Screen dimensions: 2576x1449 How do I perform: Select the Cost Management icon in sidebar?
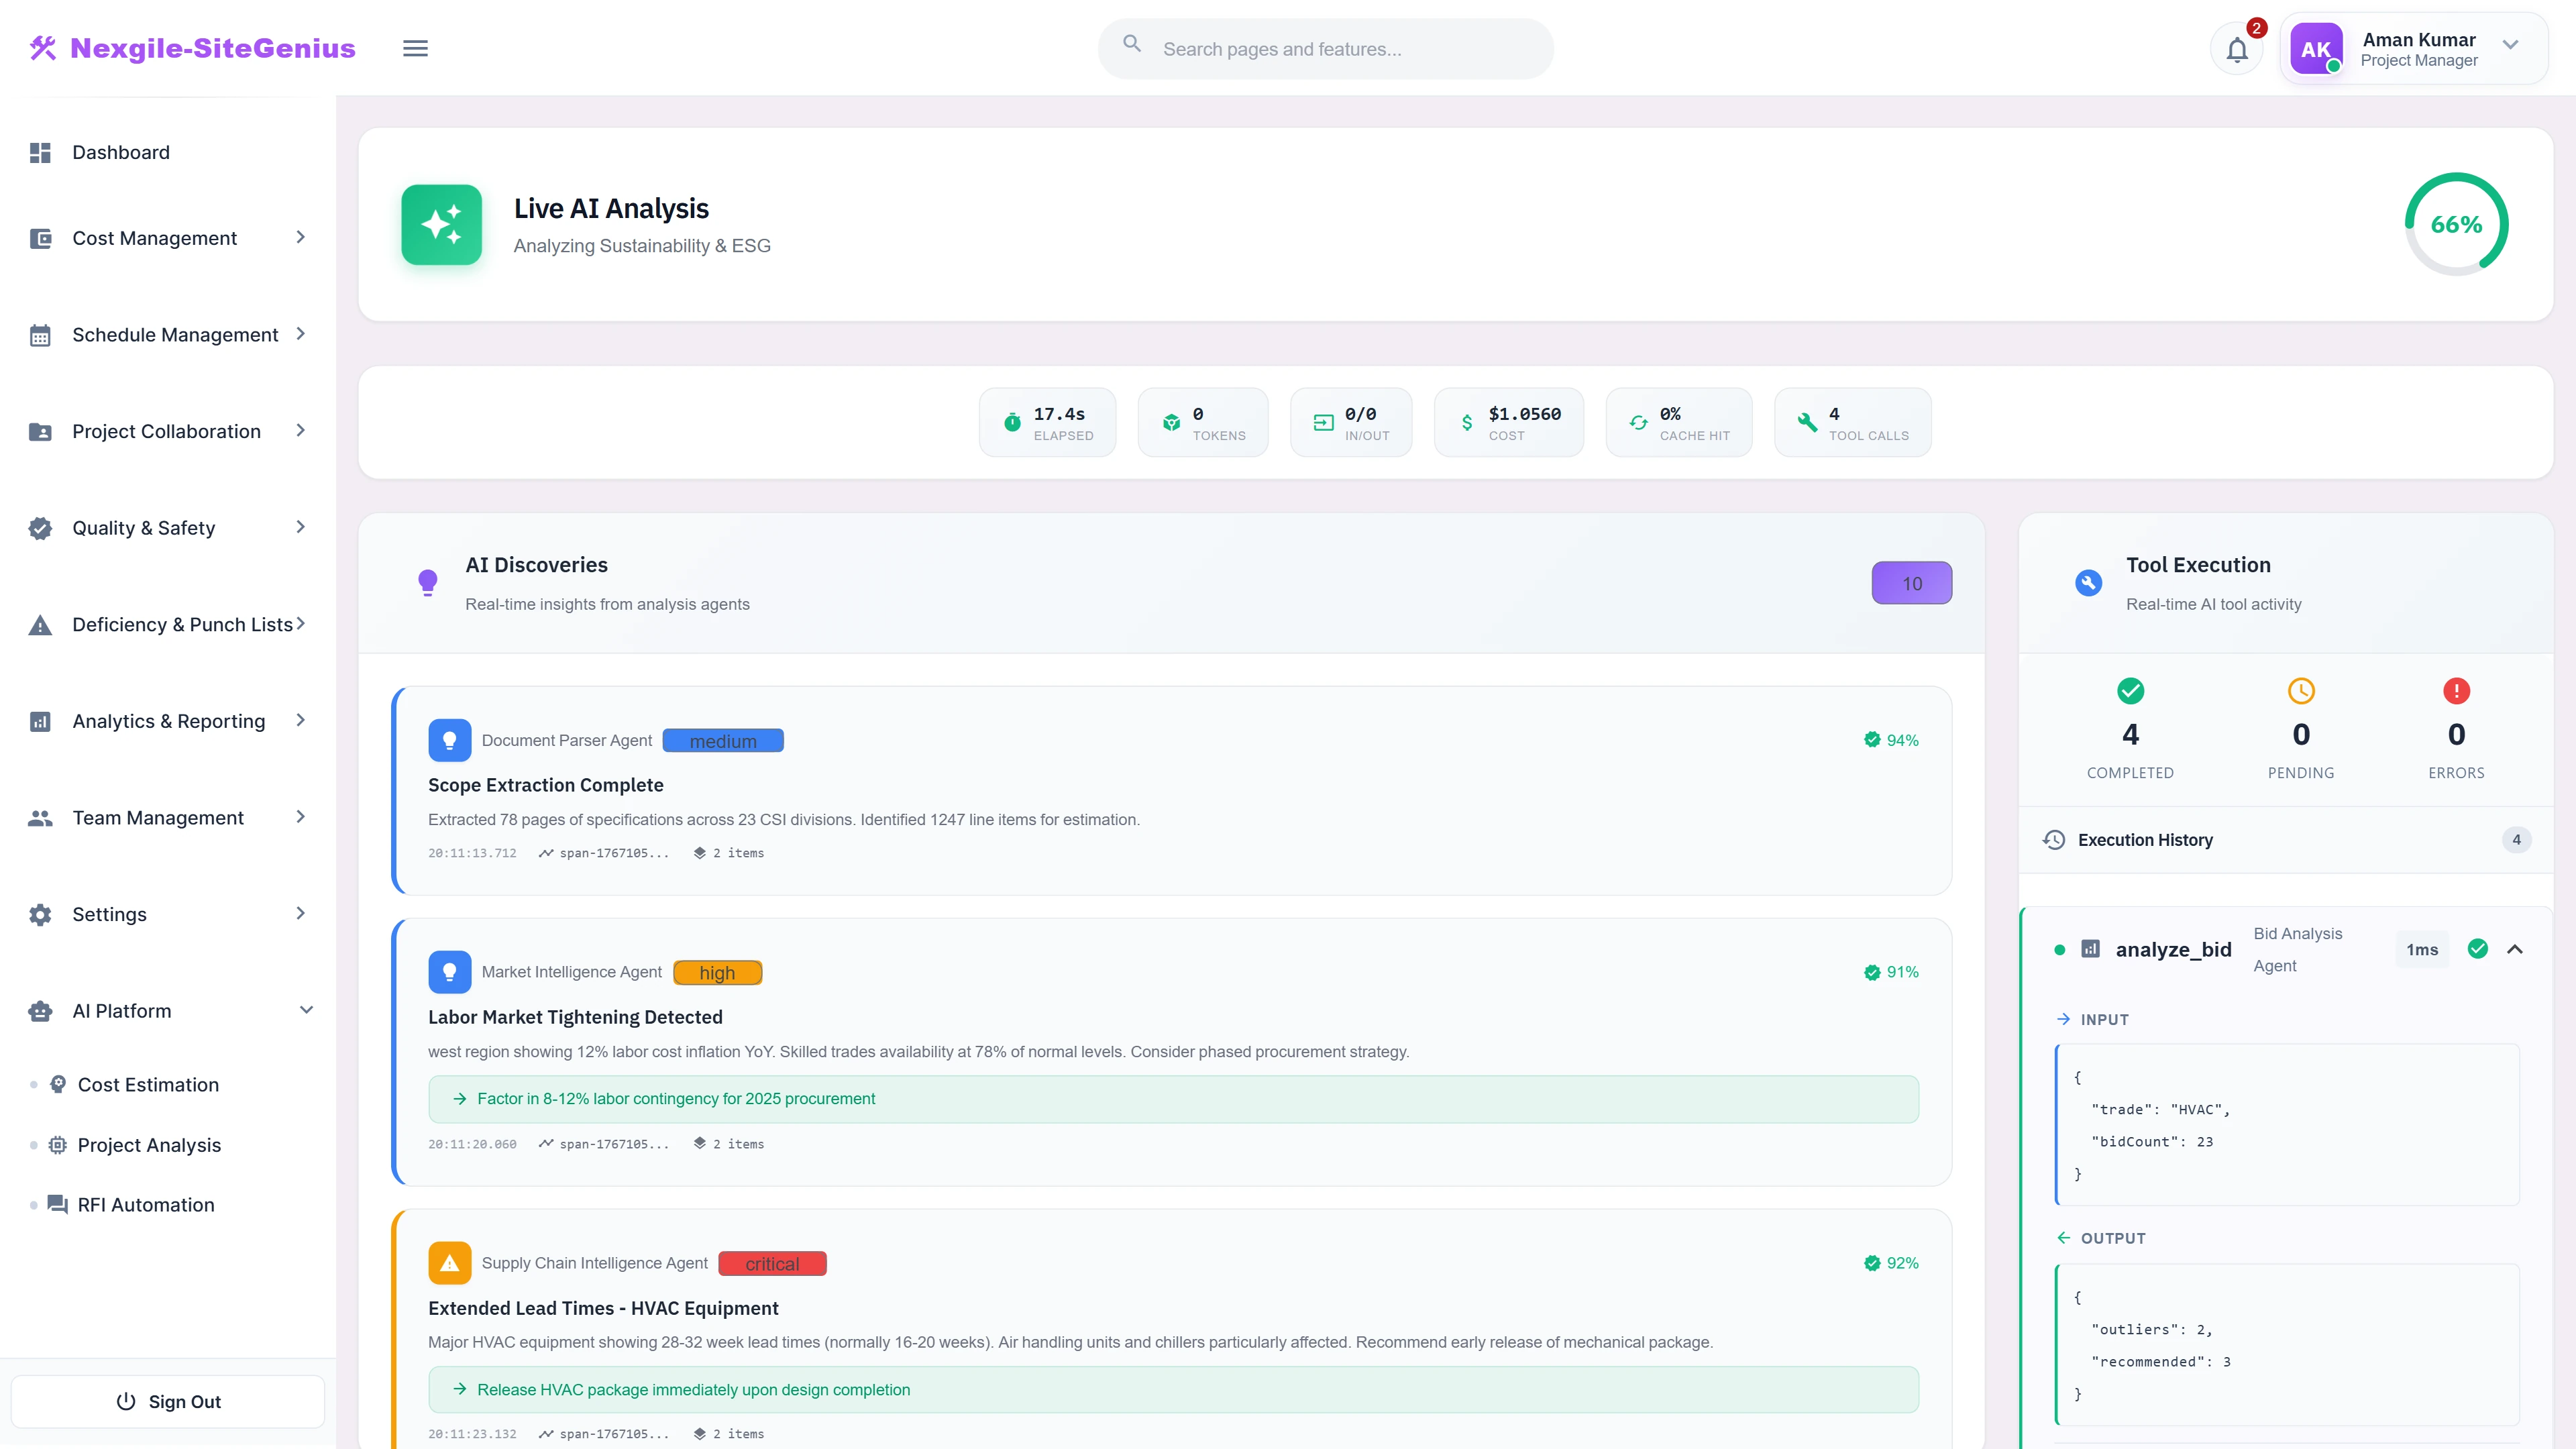click(x=40, y=238)
